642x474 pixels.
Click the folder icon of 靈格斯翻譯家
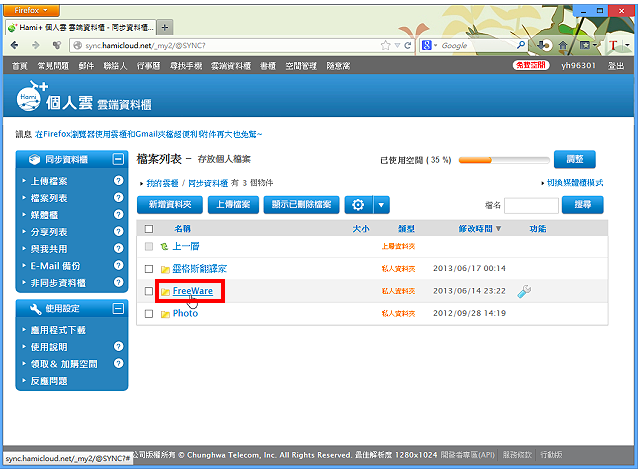click(x=165, y=269)
